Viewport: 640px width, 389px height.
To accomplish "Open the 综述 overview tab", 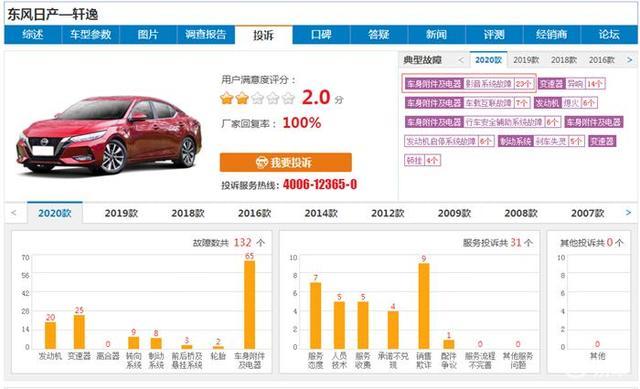I will coord(33,35).
